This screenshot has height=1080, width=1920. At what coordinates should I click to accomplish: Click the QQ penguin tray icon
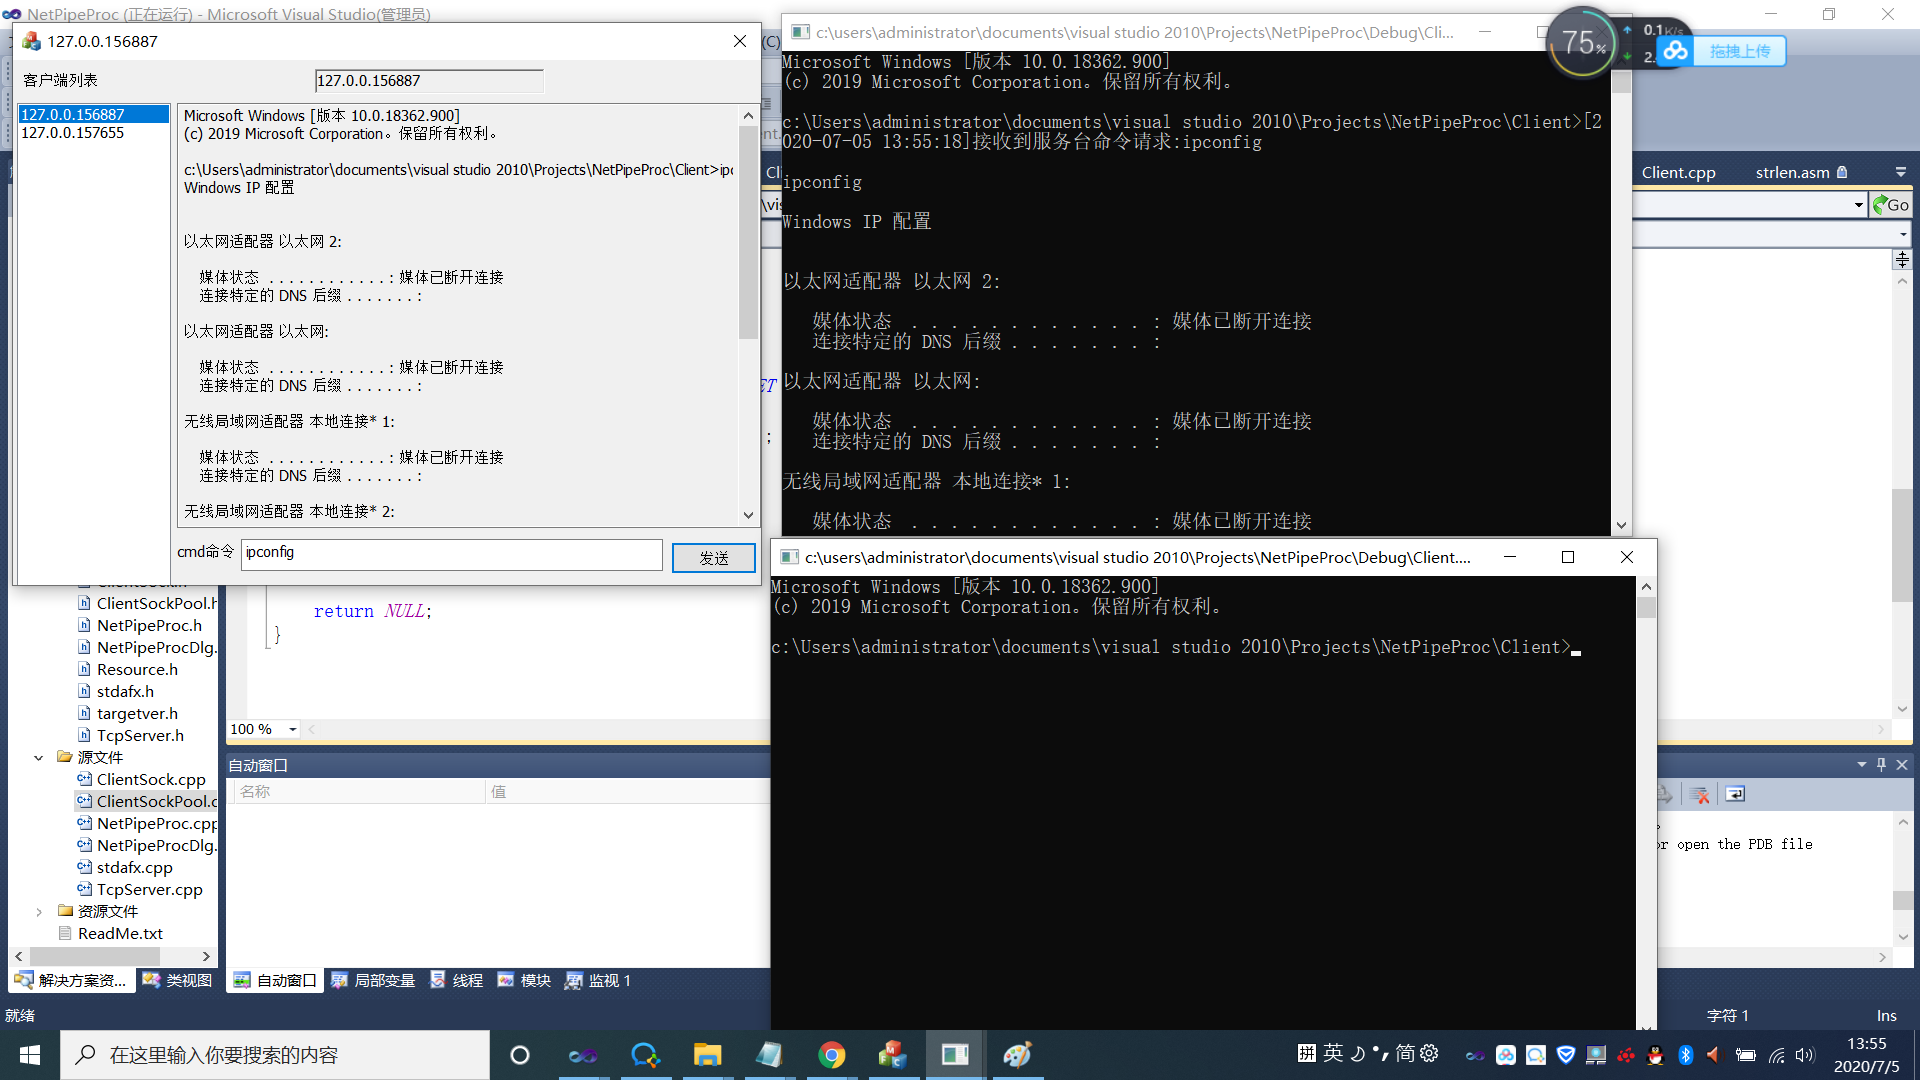click(x=1656, y=1055)
